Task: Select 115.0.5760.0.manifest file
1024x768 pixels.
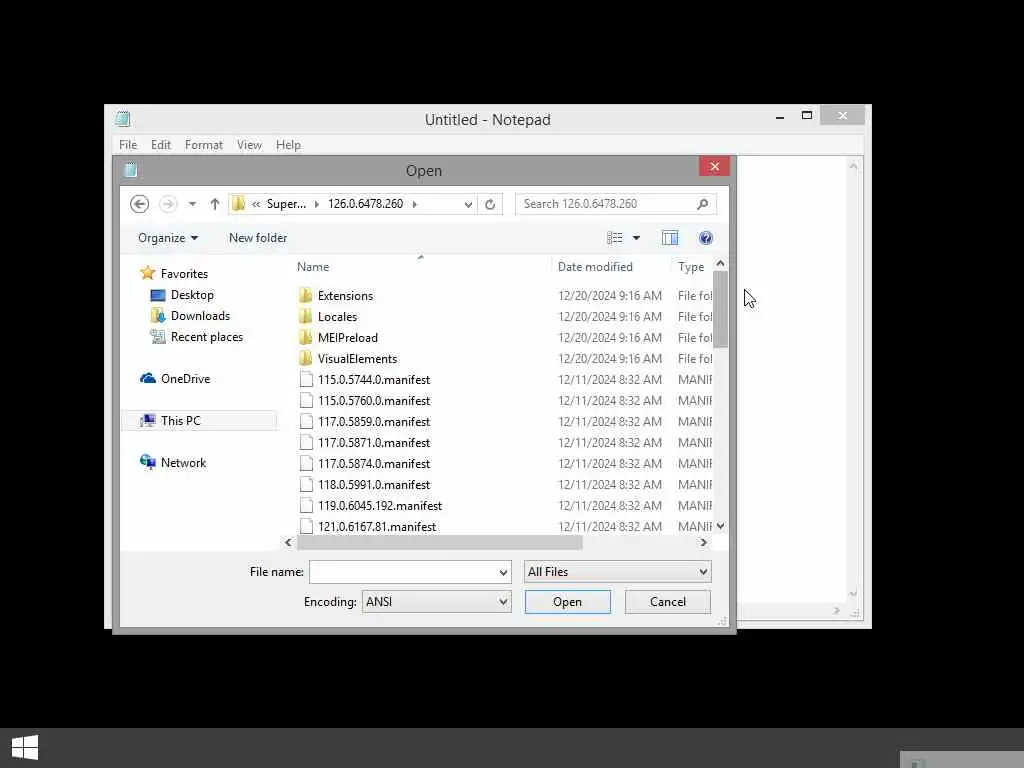Action: point(374,400)
